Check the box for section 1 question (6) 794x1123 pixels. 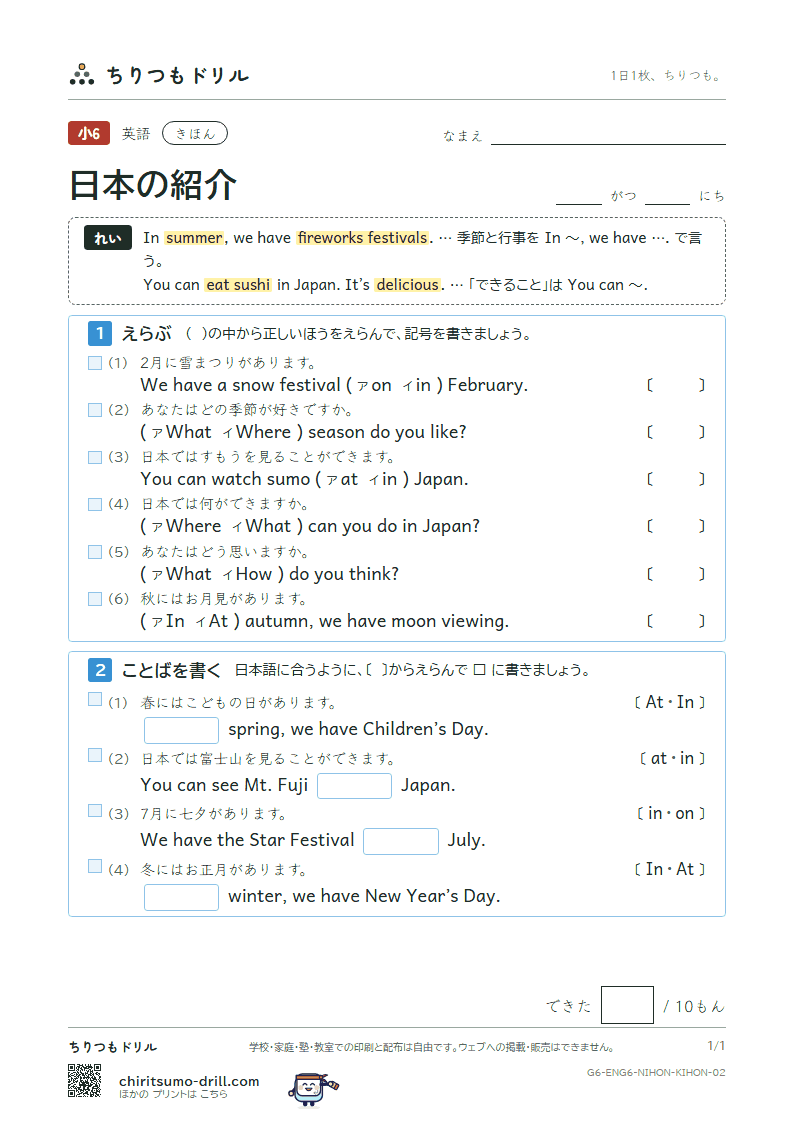pos(95,599)
